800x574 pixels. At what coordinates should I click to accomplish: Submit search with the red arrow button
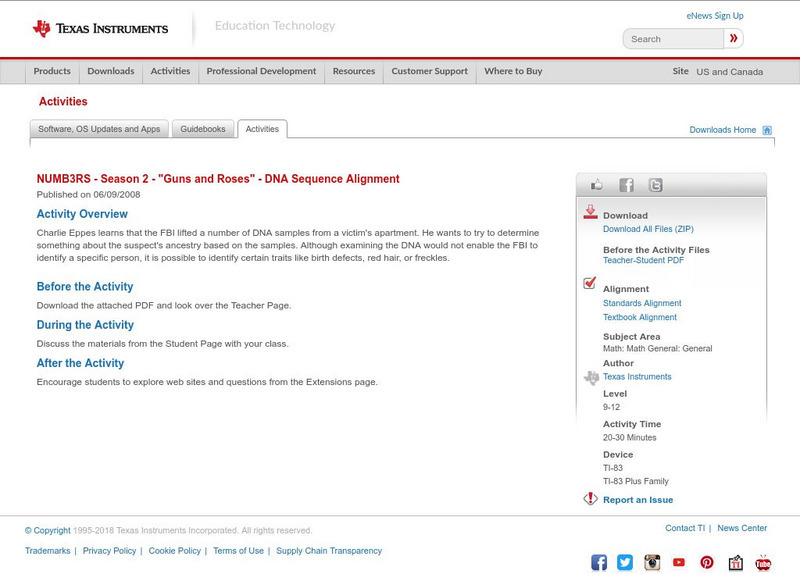[x=733, y=38]
